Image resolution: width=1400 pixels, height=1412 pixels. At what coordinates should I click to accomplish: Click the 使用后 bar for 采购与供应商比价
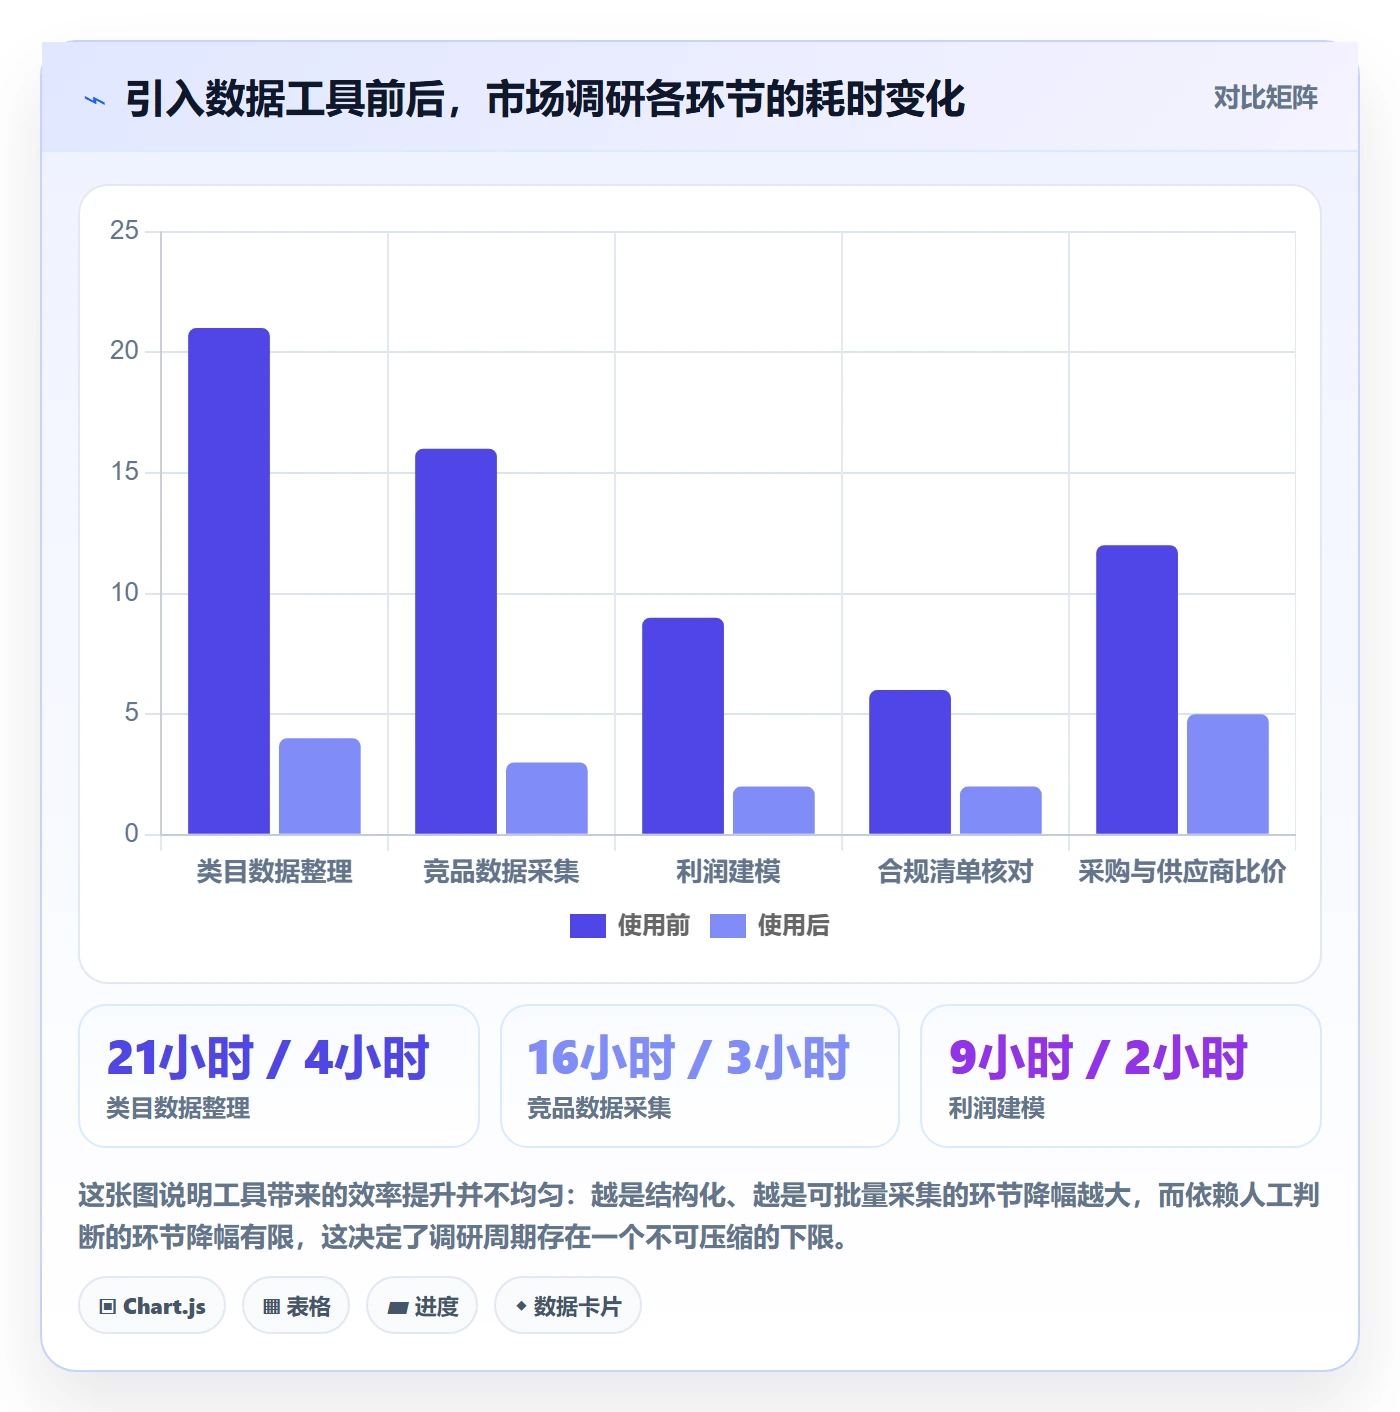1228,774
